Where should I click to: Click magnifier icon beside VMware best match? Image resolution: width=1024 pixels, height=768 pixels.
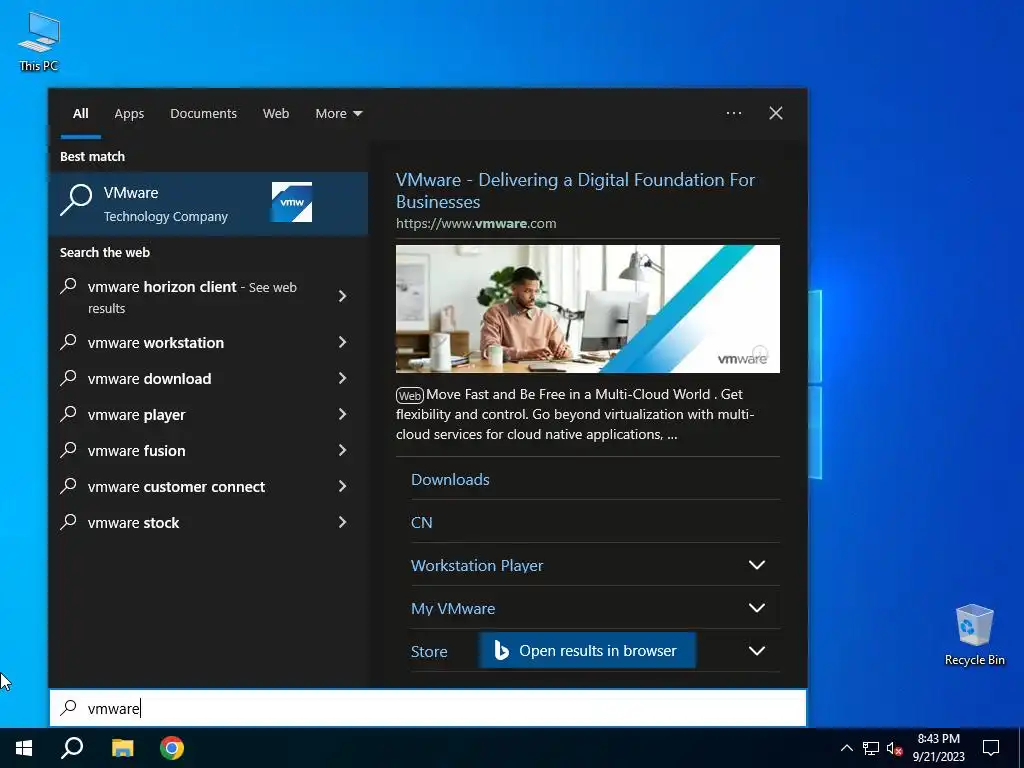click(76, 199)
